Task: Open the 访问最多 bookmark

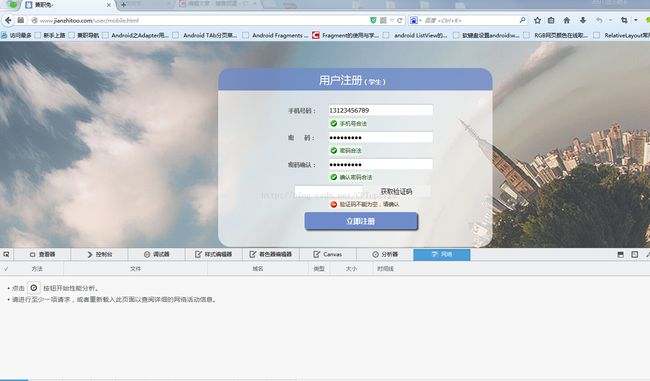Action: coord(17,35)
